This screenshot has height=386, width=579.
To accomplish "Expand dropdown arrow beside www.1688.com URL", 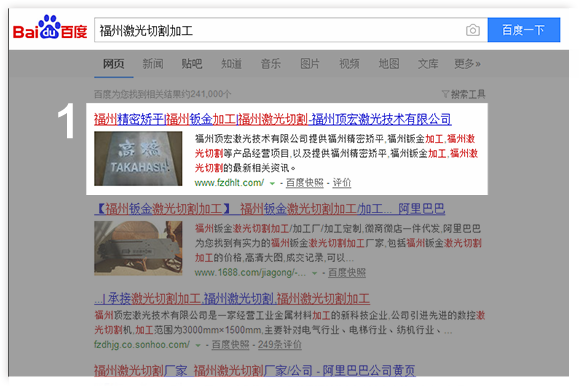I will pos(314,273).
